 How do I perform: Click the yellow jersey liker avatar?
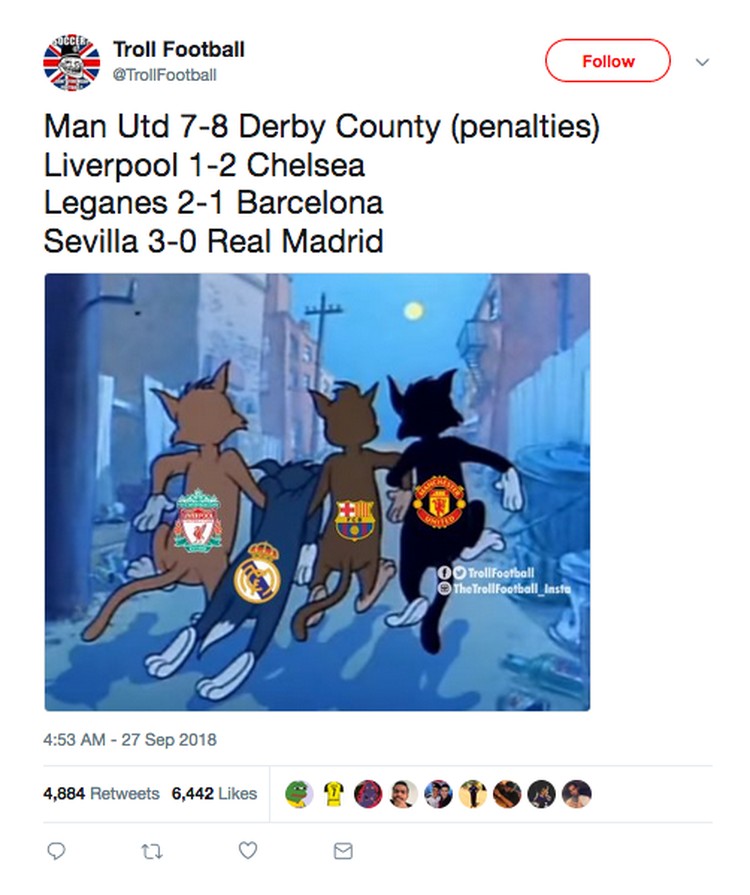[334, 793]
